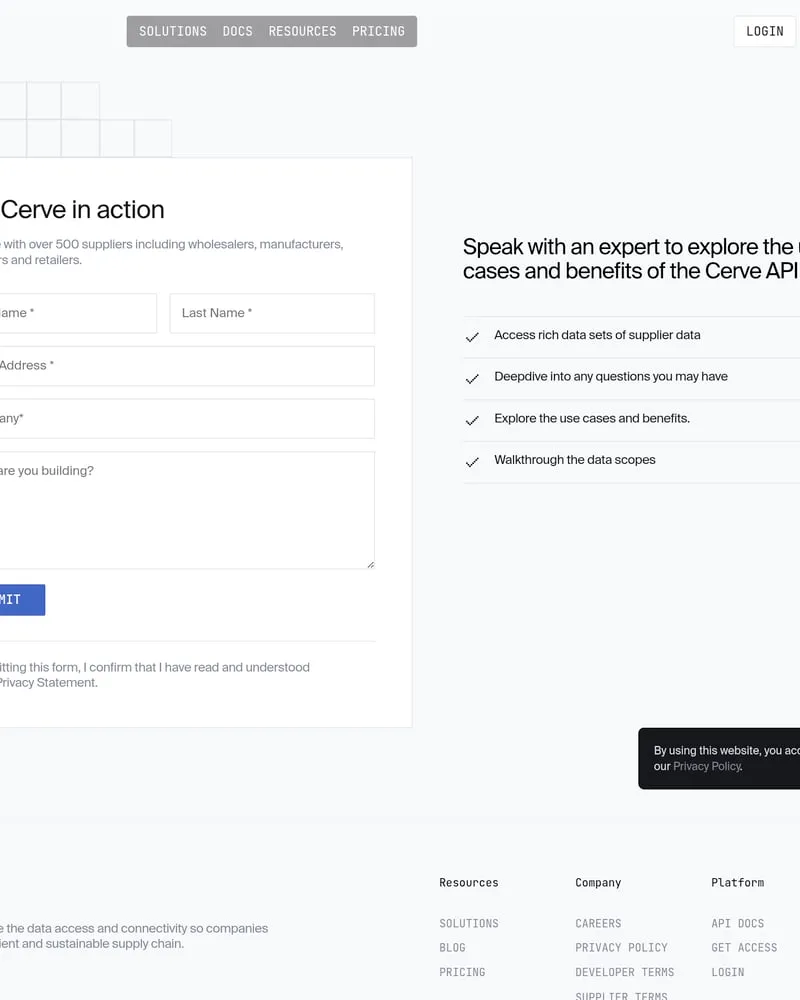Click 'Walkthrough the data scopes' text
Image resolution: width=800 pixels, height=1000 pixels.
[575, 460]
